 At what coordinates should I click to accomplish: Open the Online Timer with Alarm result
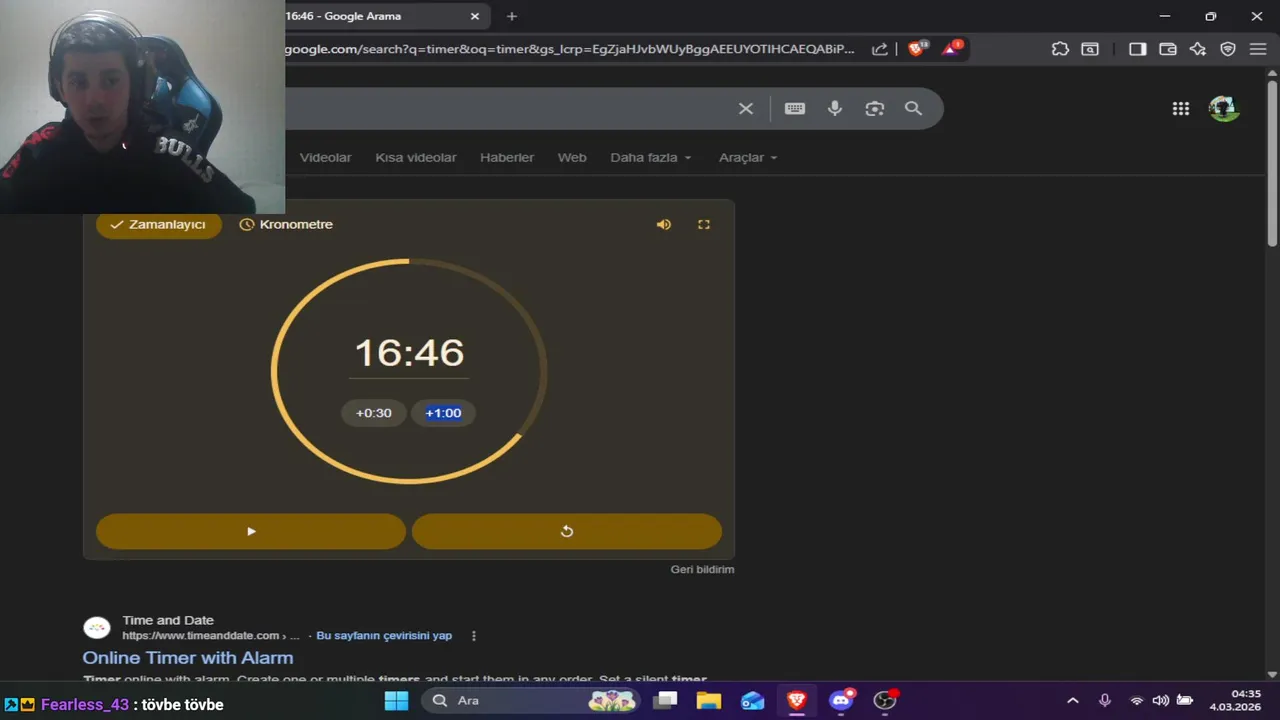pos(188,658)
